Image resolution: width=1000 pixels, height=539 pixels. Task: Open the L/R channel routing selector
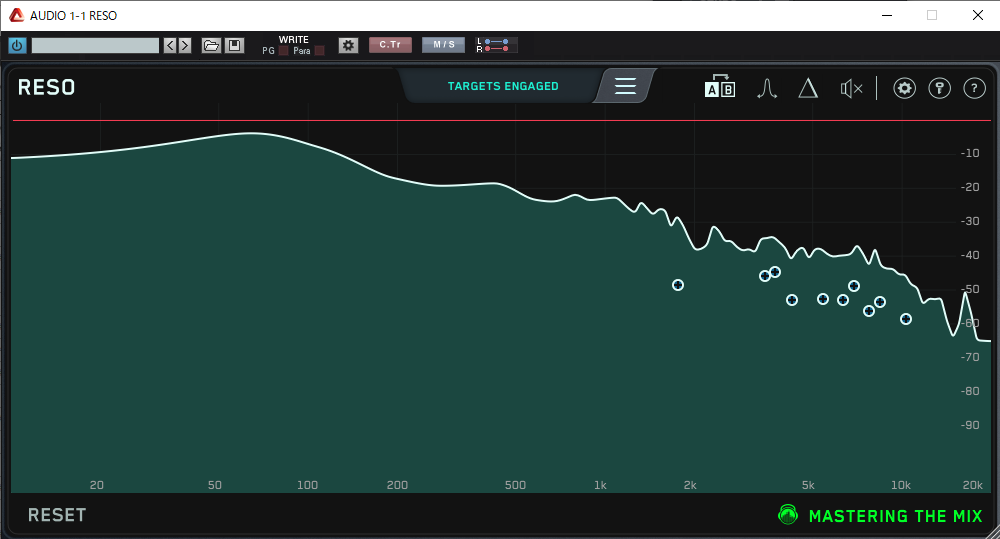click(x=497, y=45)
